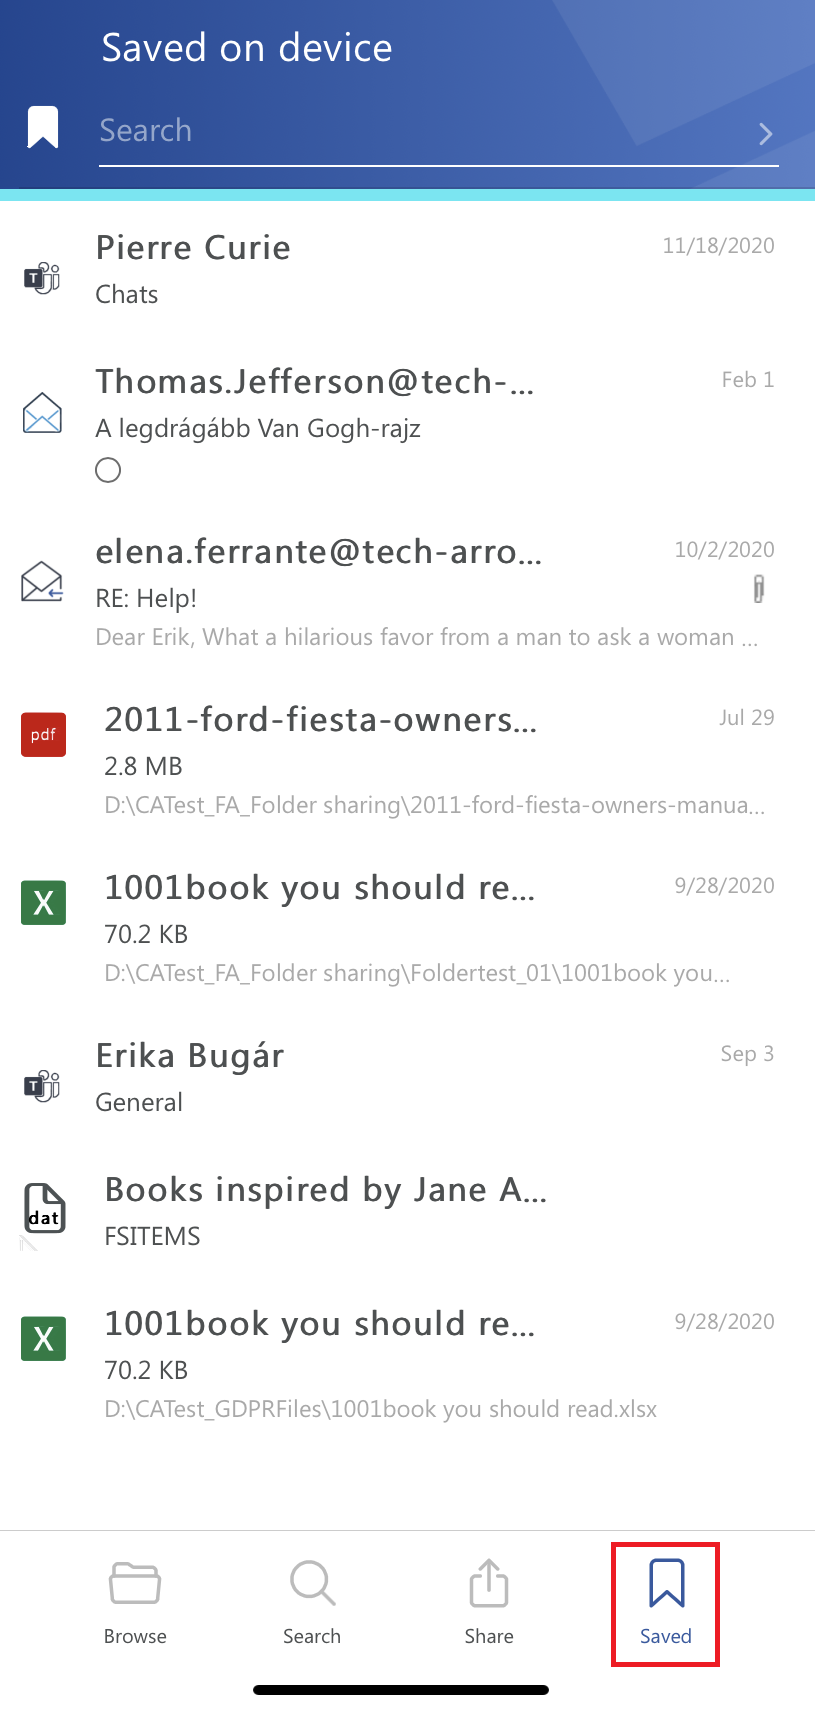
Task: Open the Pierre Curie chat item
Action: pyautogui.click(x=400, y=268)
